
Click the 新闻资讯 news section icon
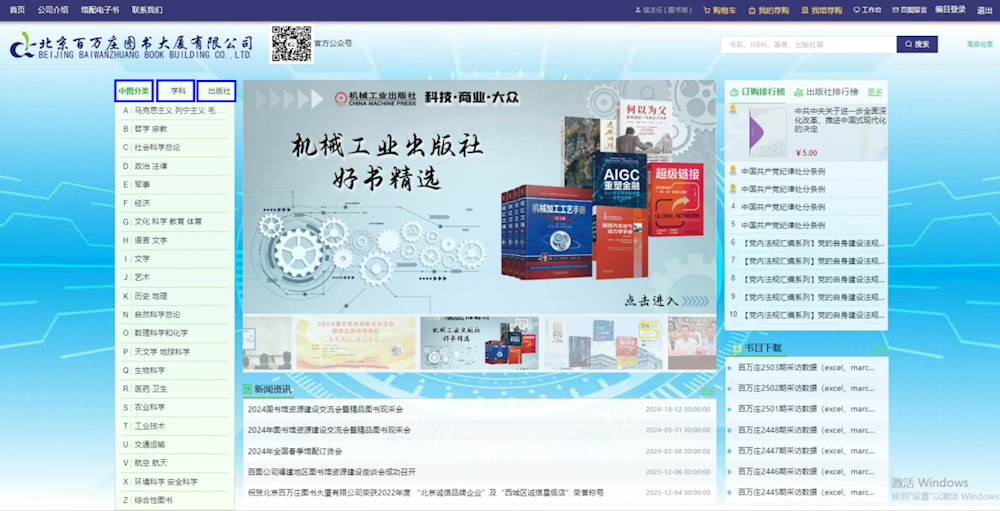(247, 389)
